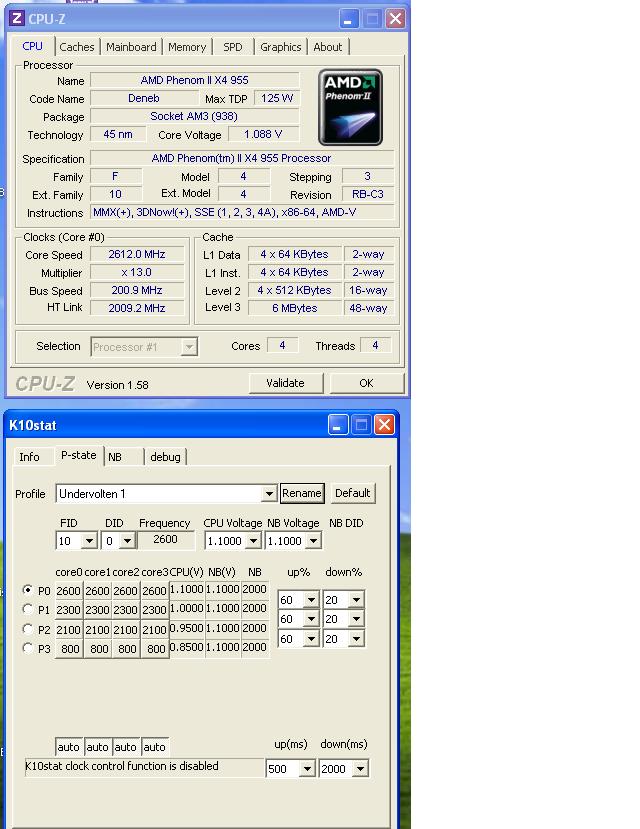Select the P2 radio button
The height and width of the screenshot is (829, 640).
click(28, 629)
